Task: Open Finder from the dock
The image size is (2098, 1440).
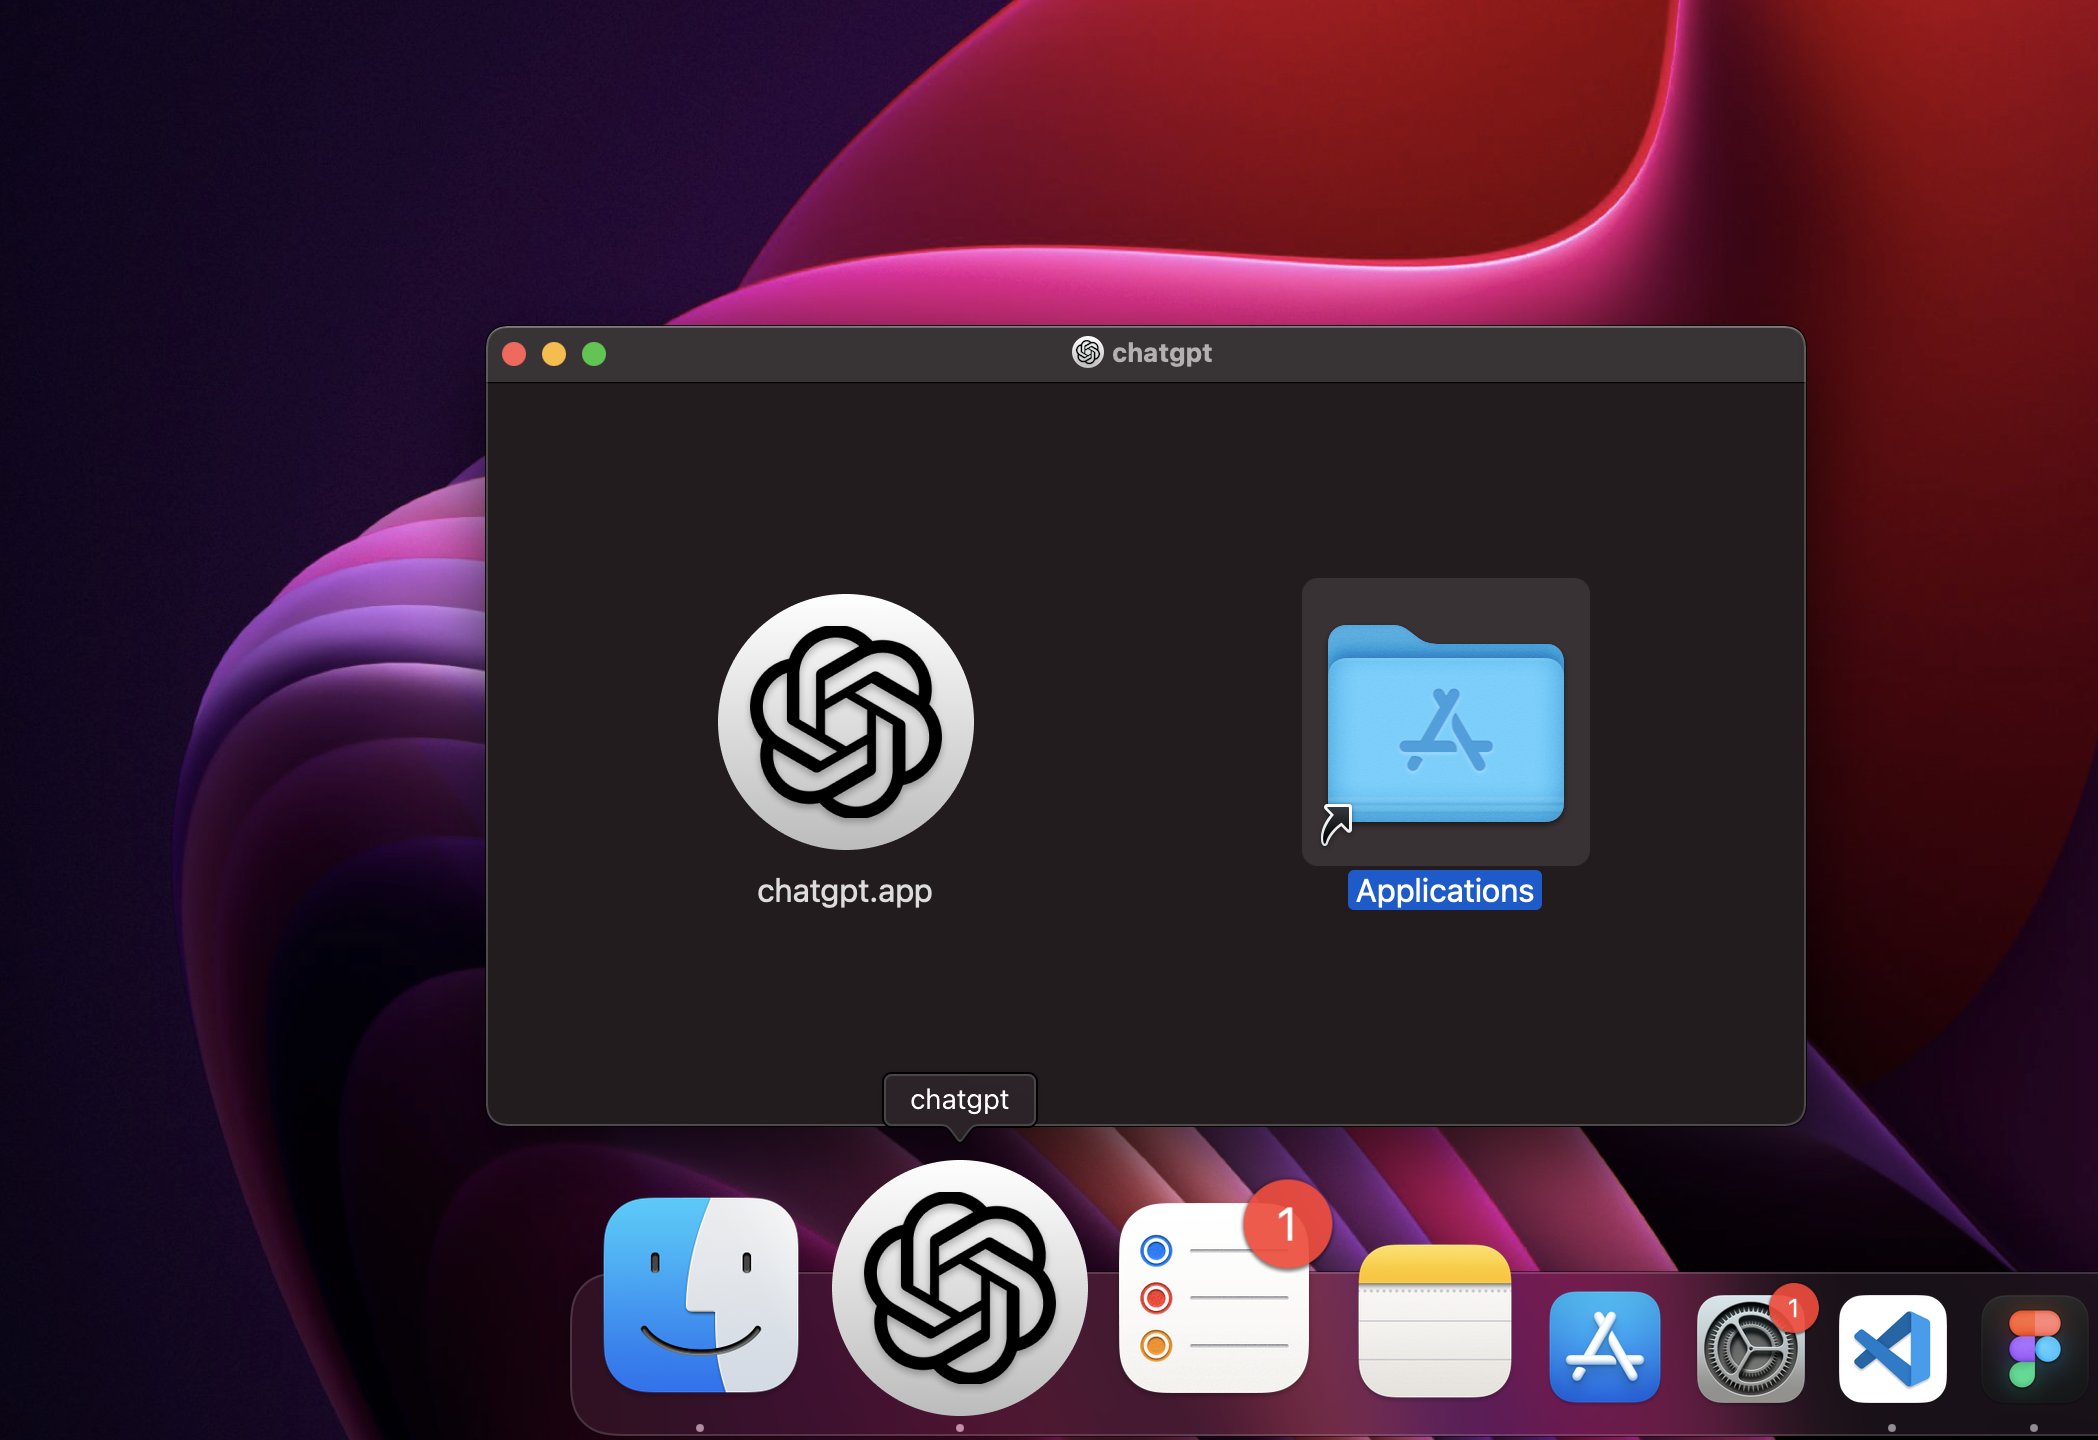Action: tap(701, 1295)
